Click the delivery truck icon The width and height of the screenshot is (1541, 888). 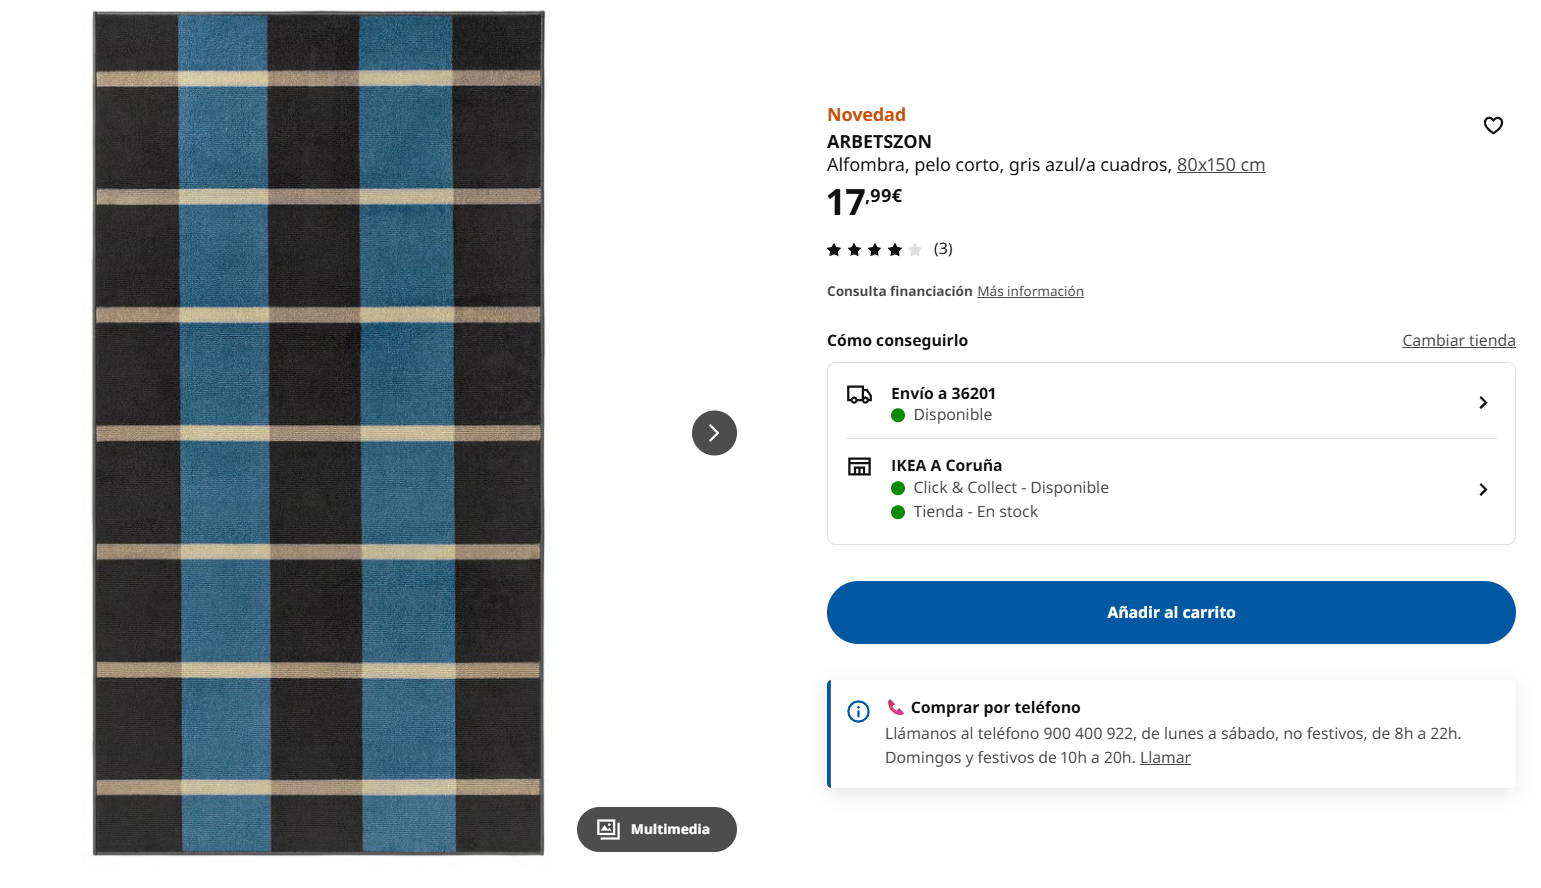859,395
